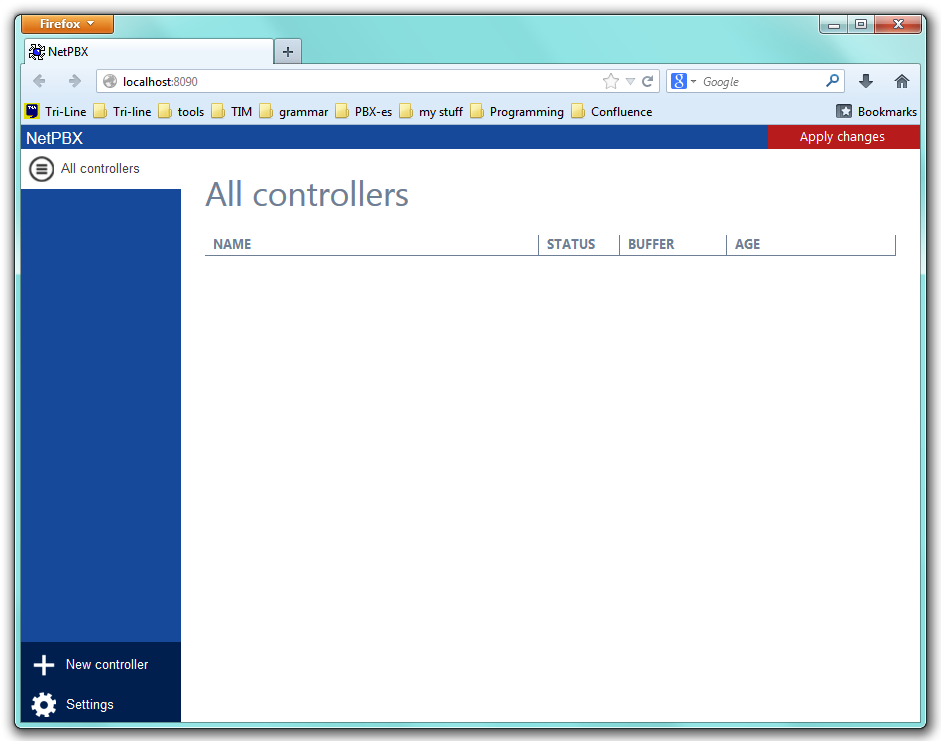941x741 pixels.
Task: Open a new tab with the plus button
Action: [287, 52]
